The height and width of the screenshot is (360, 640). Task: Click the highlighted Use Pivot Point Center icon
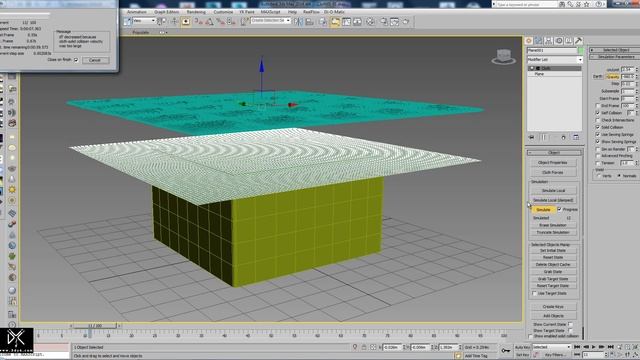click(x=186, y=22)
